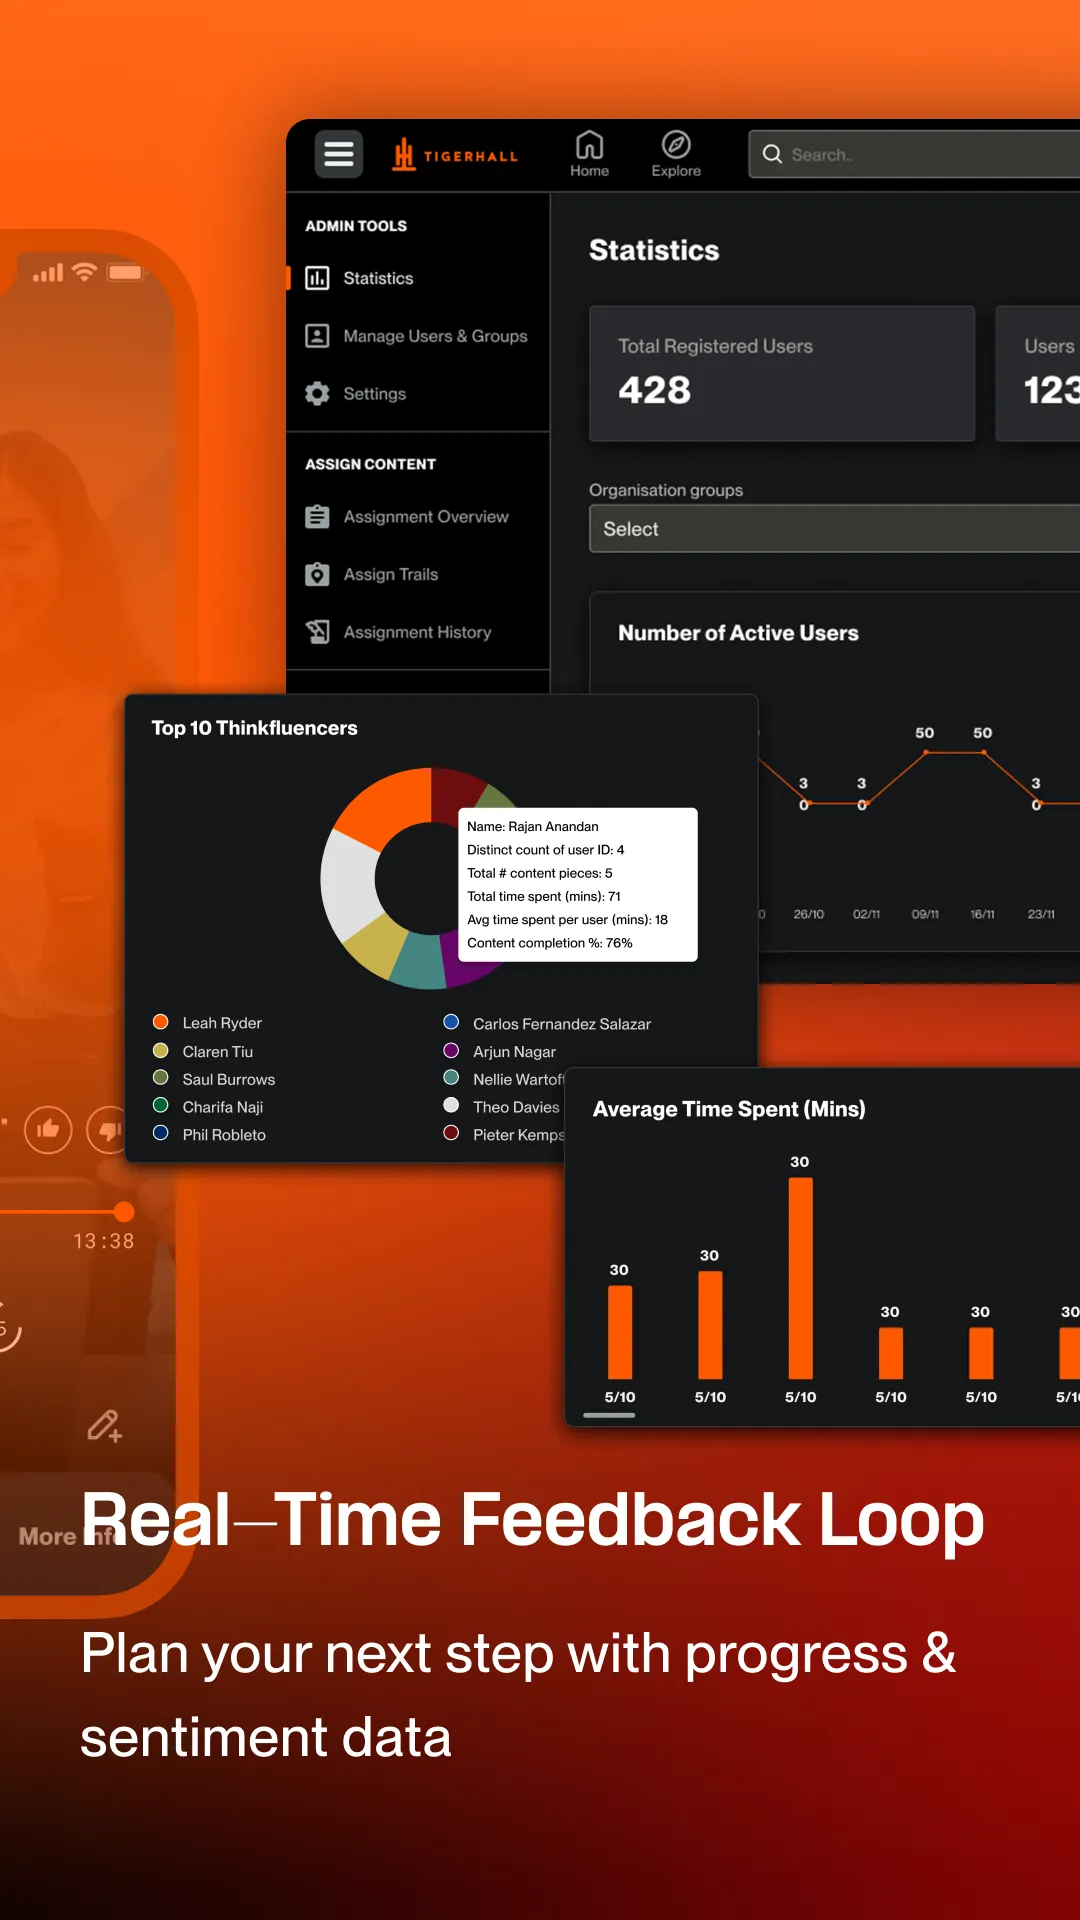Viewport: 1080px width, 1920px height.
Task: Focus the Search input field
Action: point(915,154)
